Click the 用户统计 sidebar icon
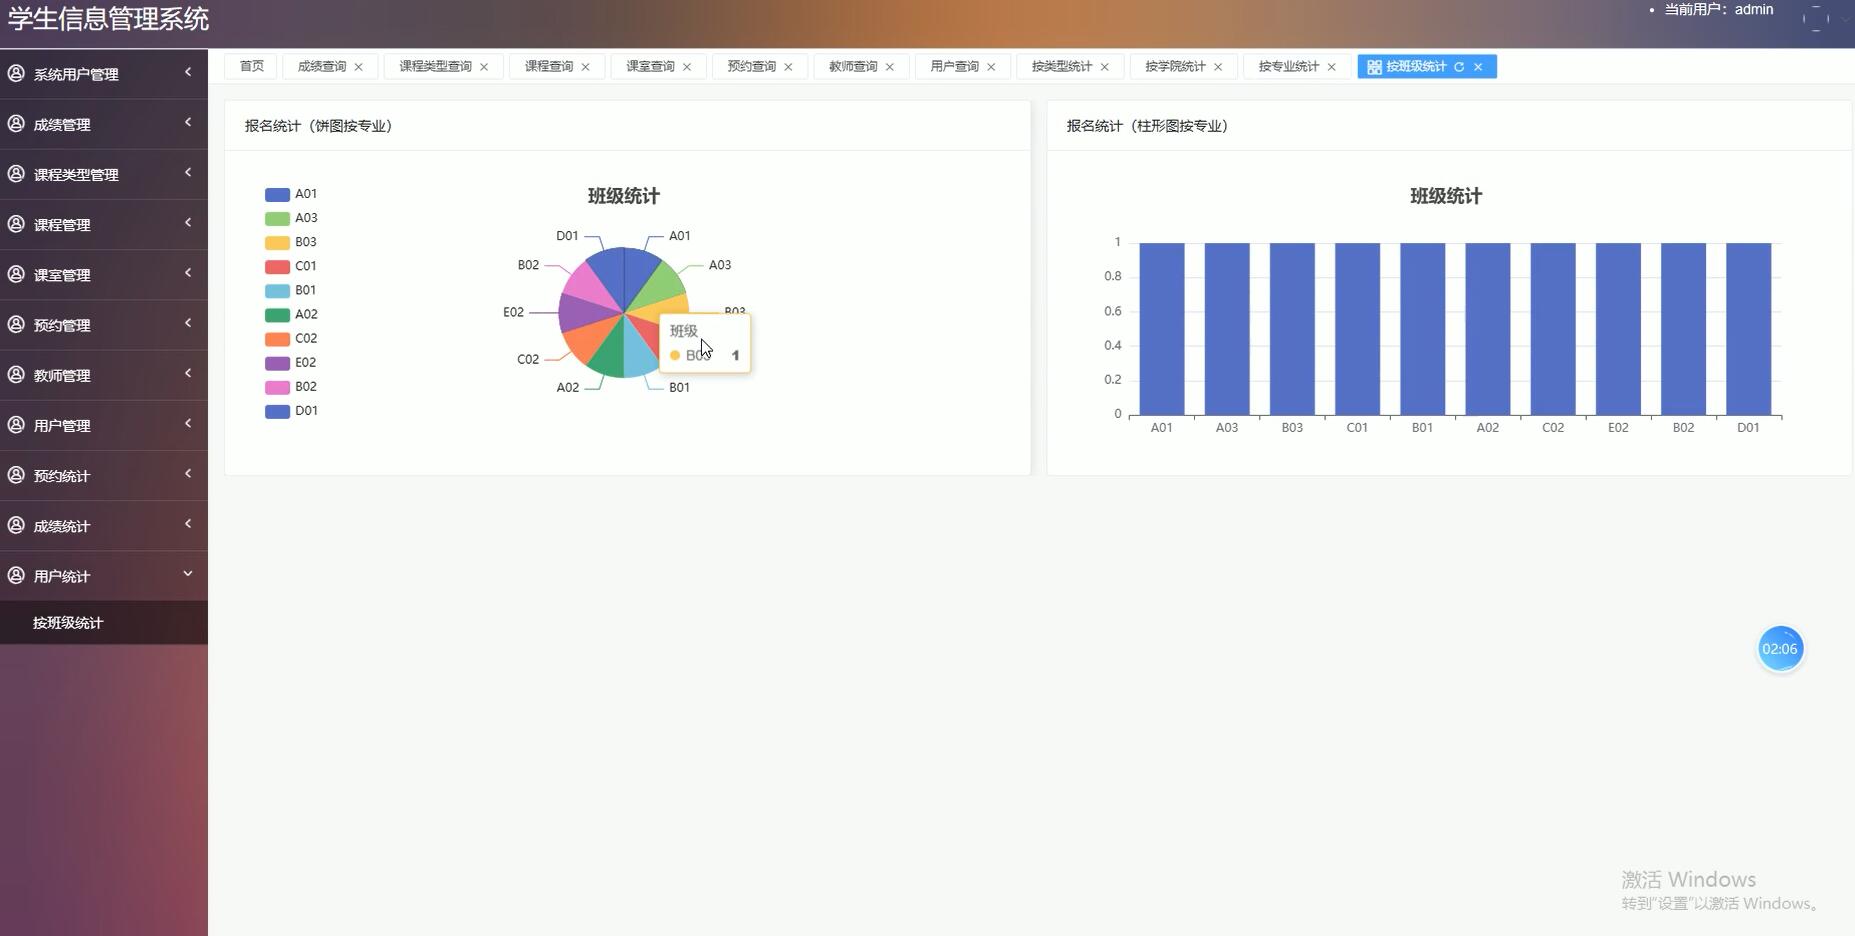Screen dimensions: 1855x936 pyautogui.click(x=15, y=576)
